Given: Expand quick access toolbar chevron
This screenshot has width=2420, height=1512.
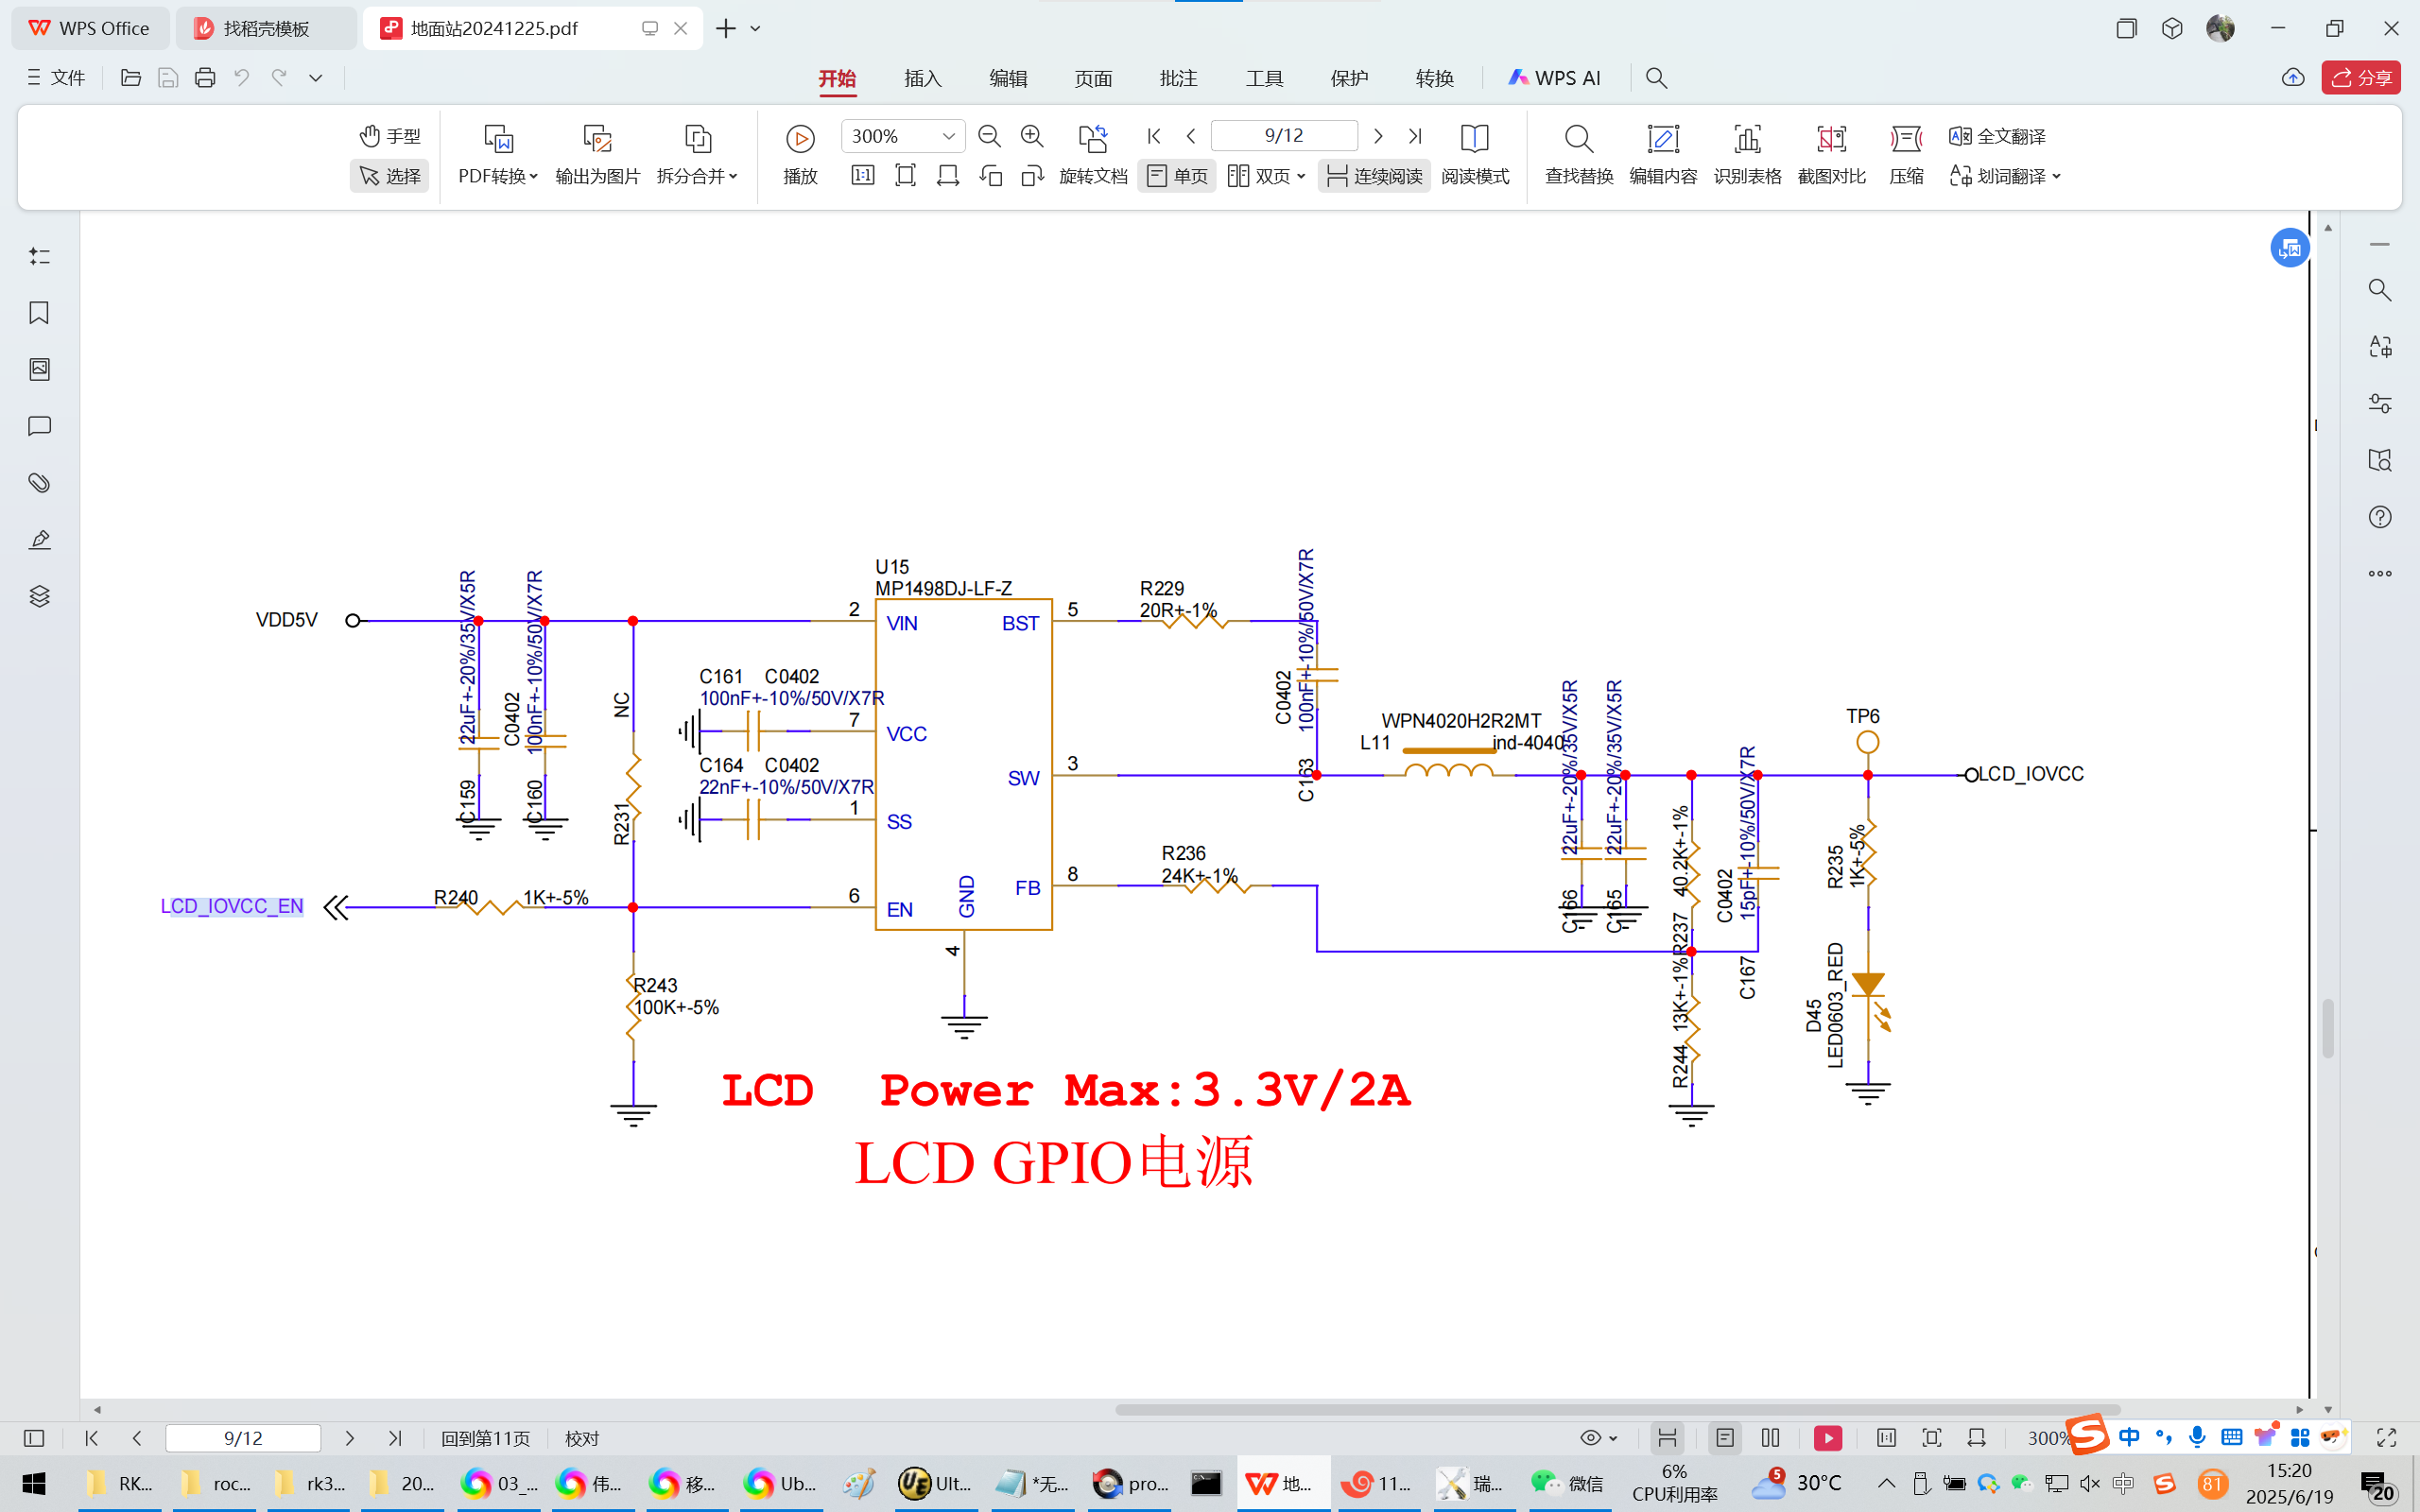Looking at the screenshot, I should click(x=315, y=78).
